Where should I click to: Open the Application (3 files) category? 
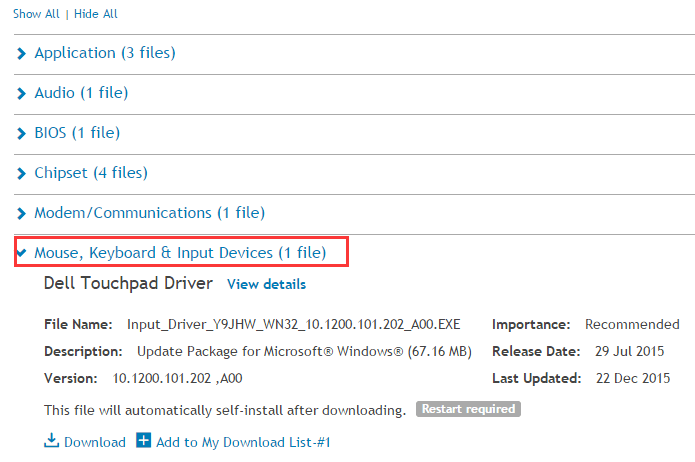click(105, 53)
